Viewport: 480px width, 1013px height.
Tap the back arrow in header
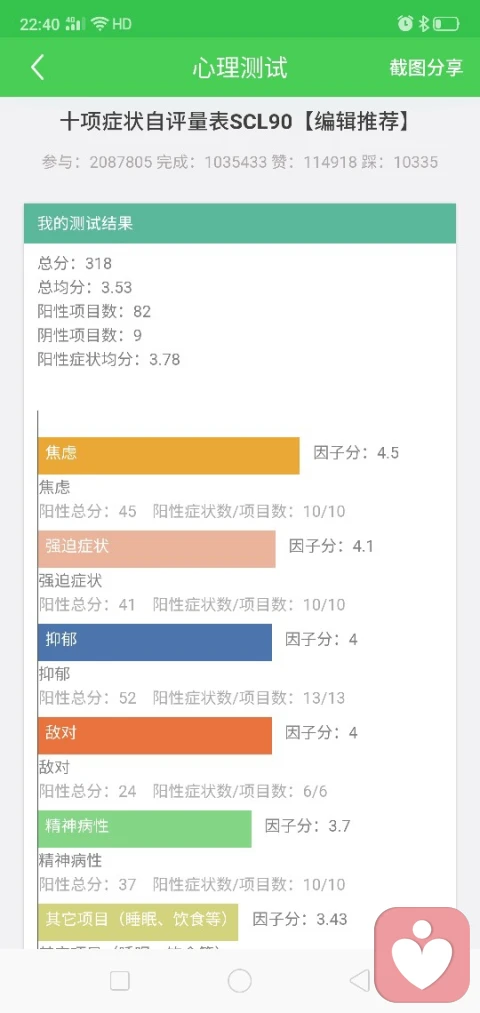coord(37,68)
